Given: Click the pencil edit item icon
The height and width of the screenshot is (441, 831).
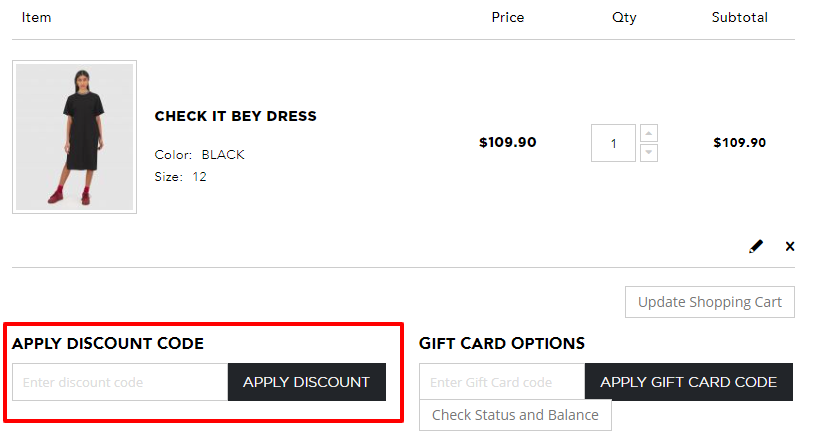Looking at the screenshot, I should click(x=756, y=246).
